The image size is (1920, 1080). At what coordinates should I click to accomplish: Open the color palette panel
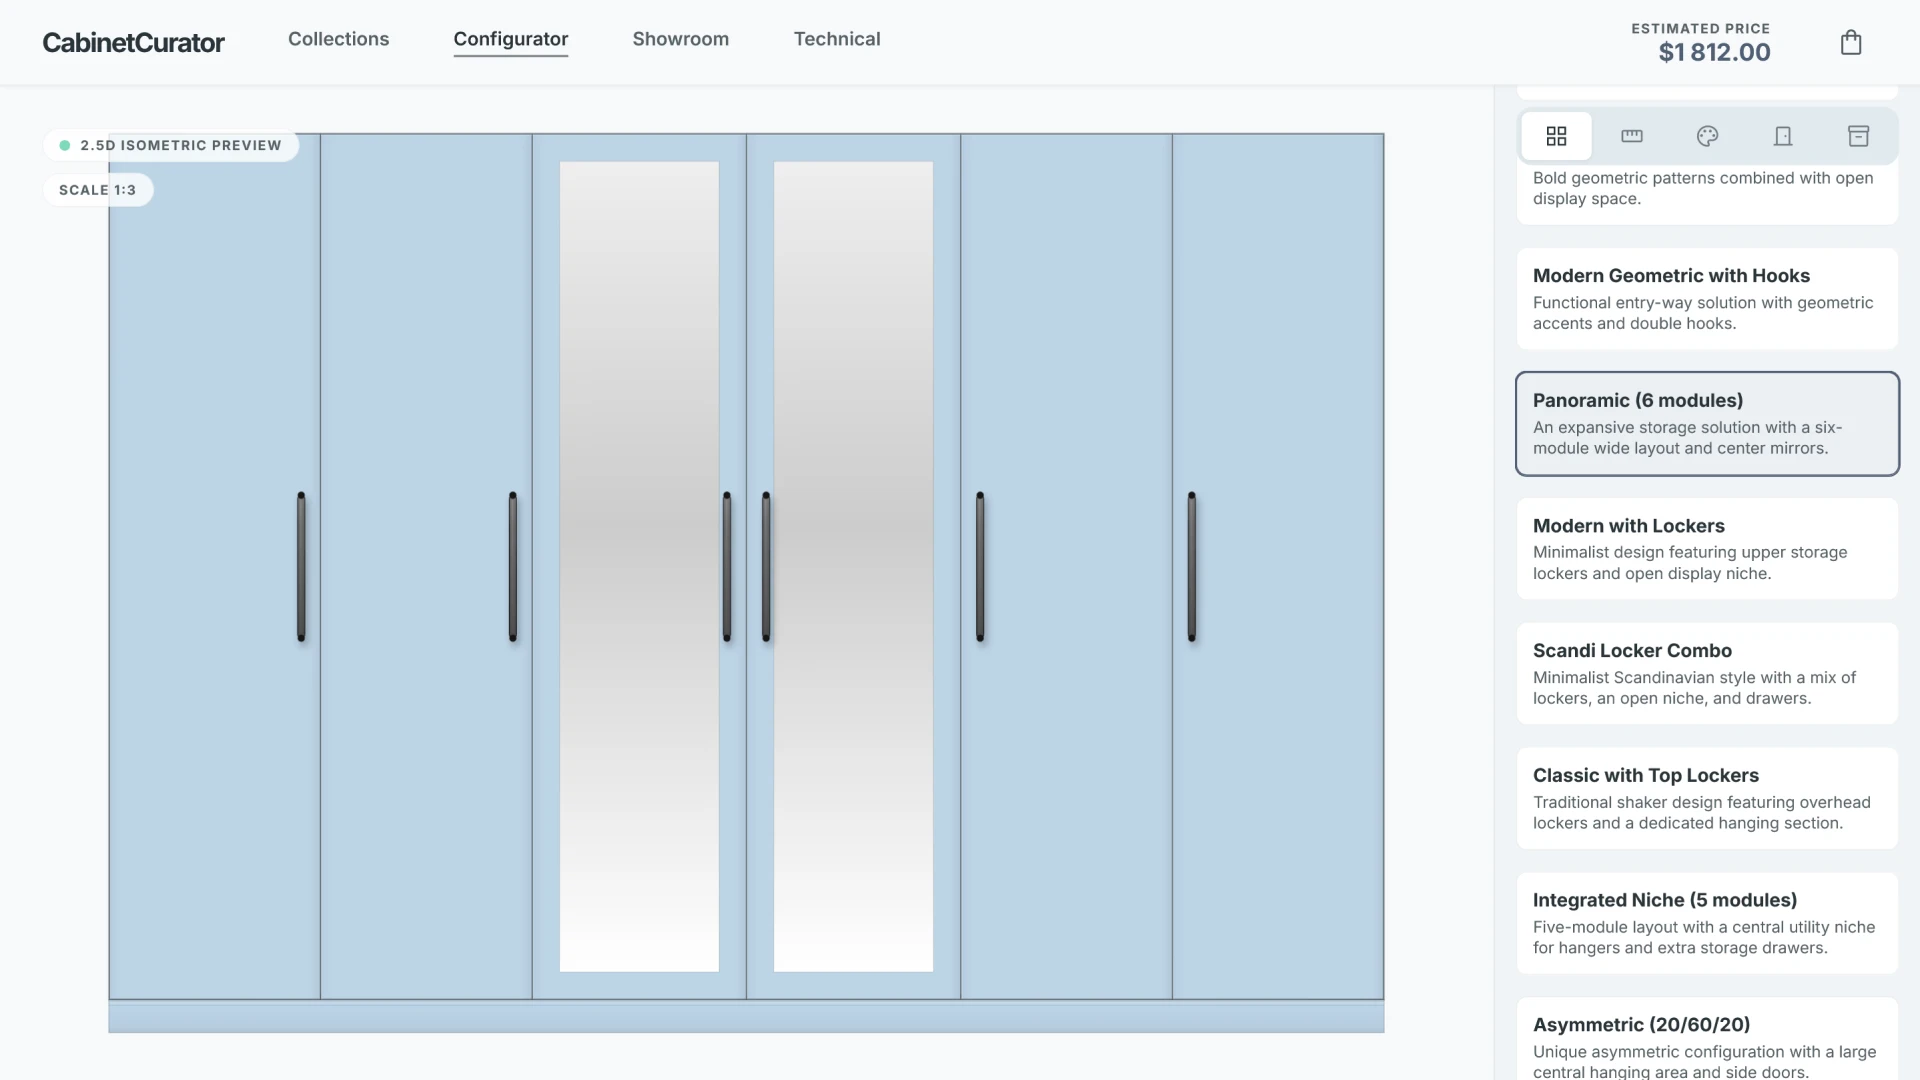pos(1707,135)
